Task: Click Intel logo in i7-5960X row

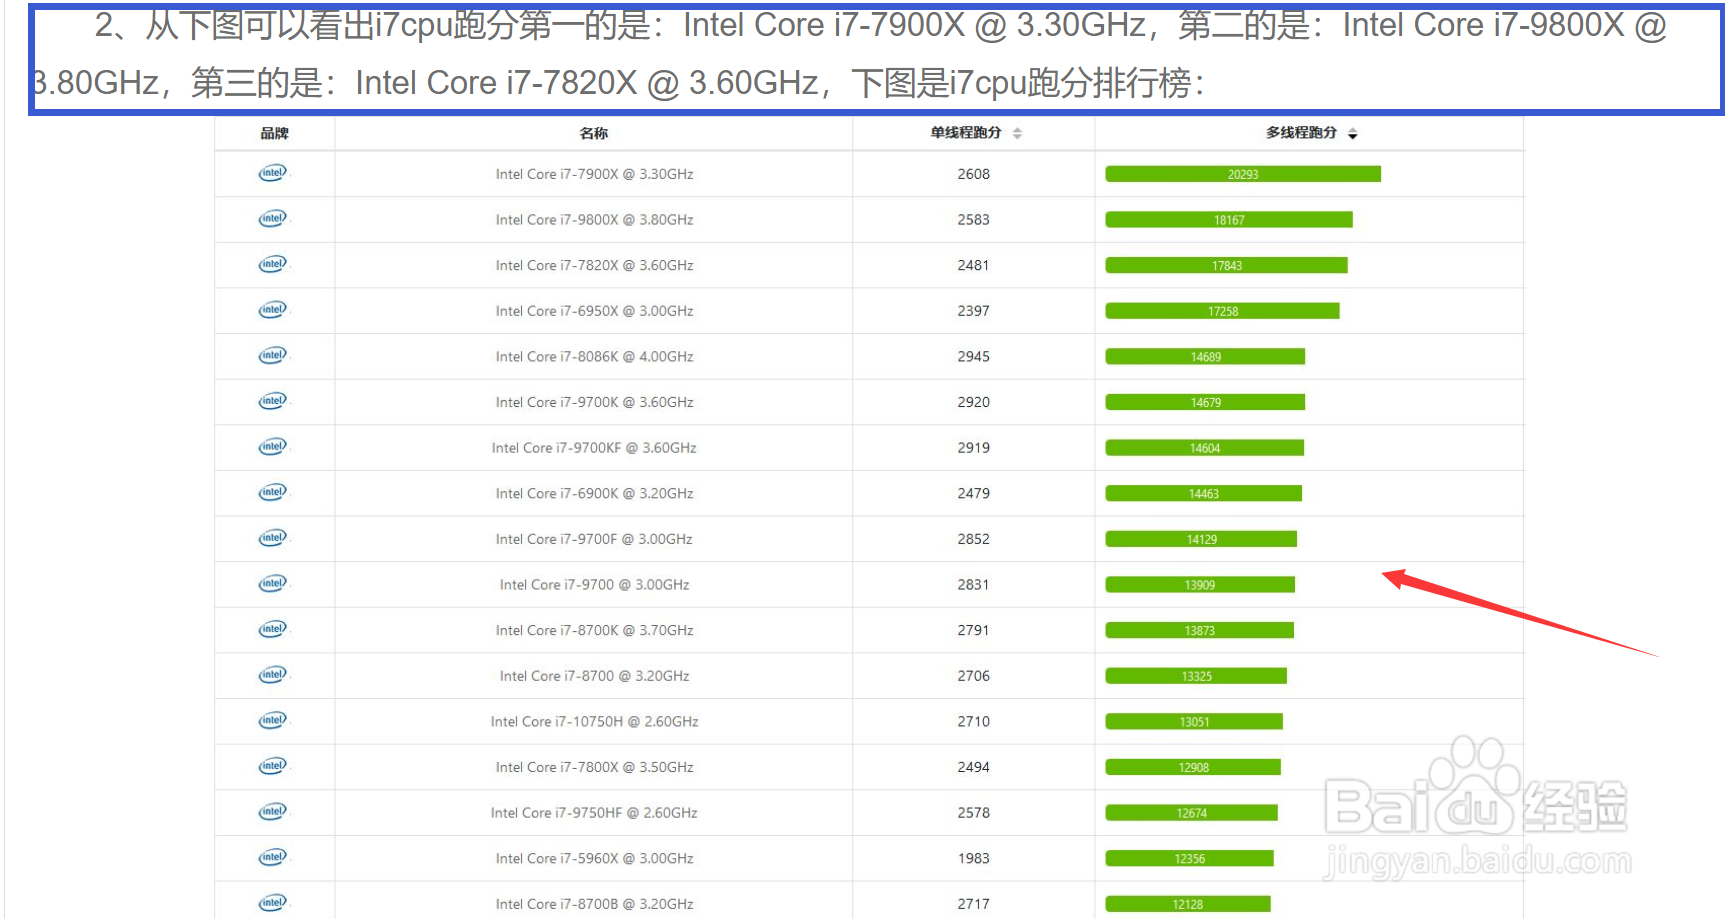Action: tap(272, 858)
